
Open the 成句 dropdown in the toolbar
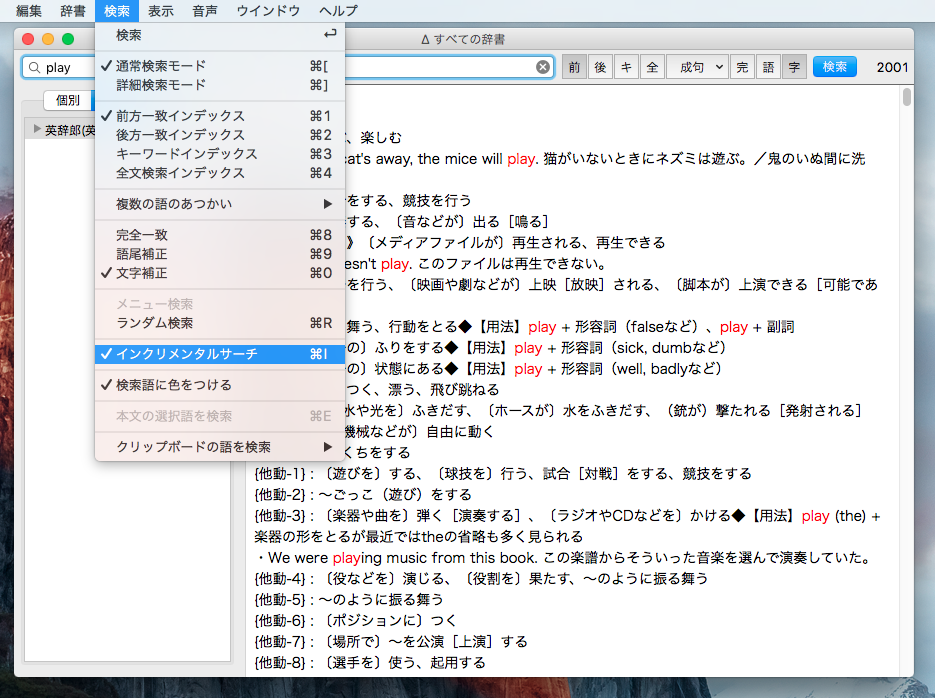point(697,67)
